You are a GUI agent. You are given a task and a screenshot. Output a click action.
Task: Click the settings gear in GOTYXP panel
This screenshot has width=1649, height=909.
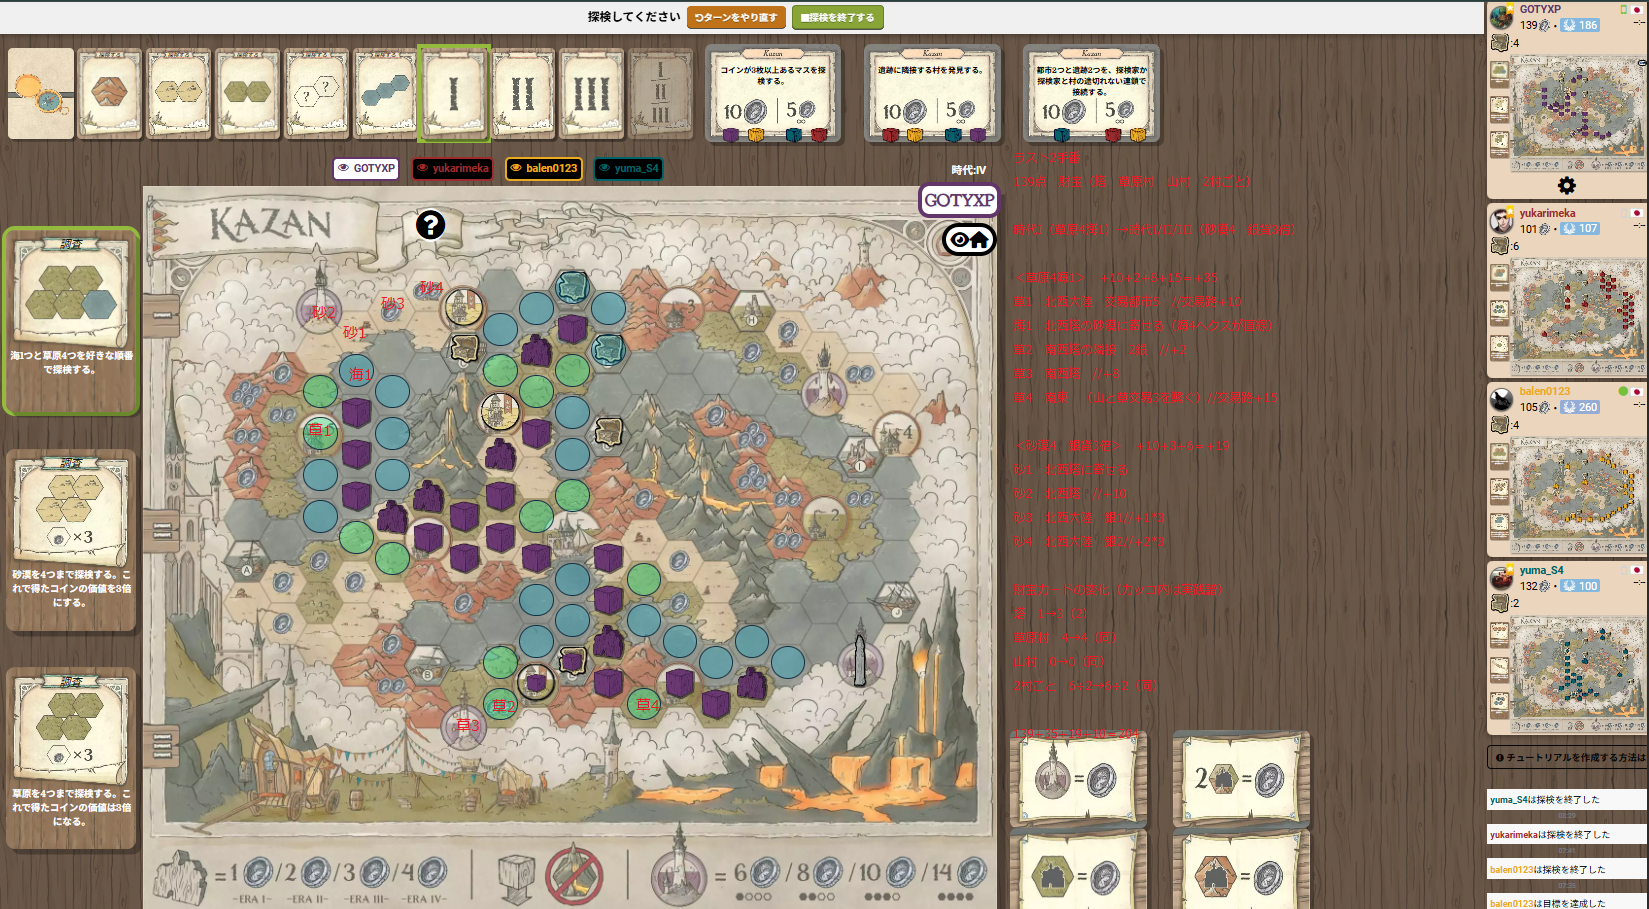[1566, 185]
